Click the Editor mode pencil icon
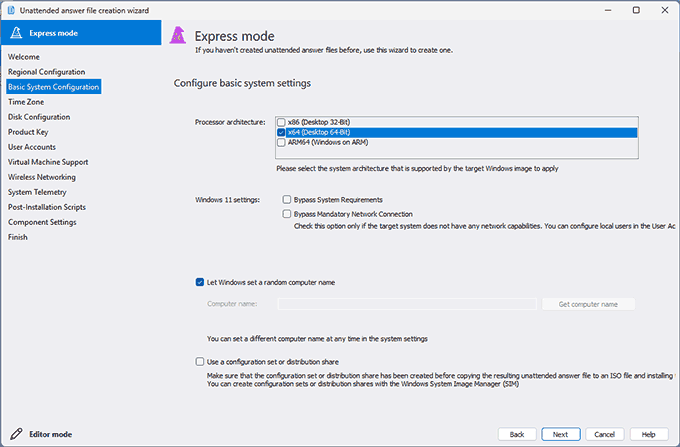680x447 pixels. (x=16, y=434)
